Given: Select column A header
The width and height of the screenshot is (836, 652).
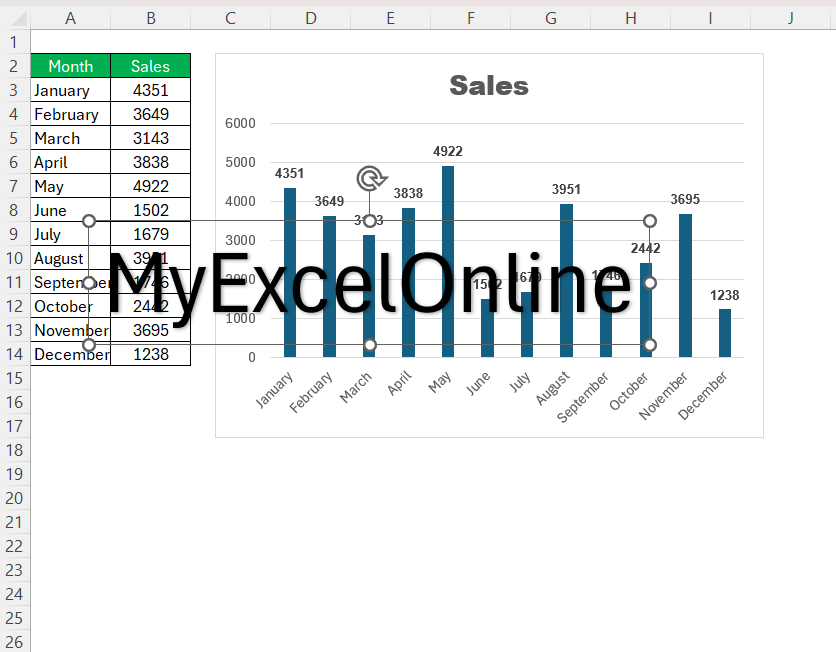Looking at the screenshot, I should 70,18.
